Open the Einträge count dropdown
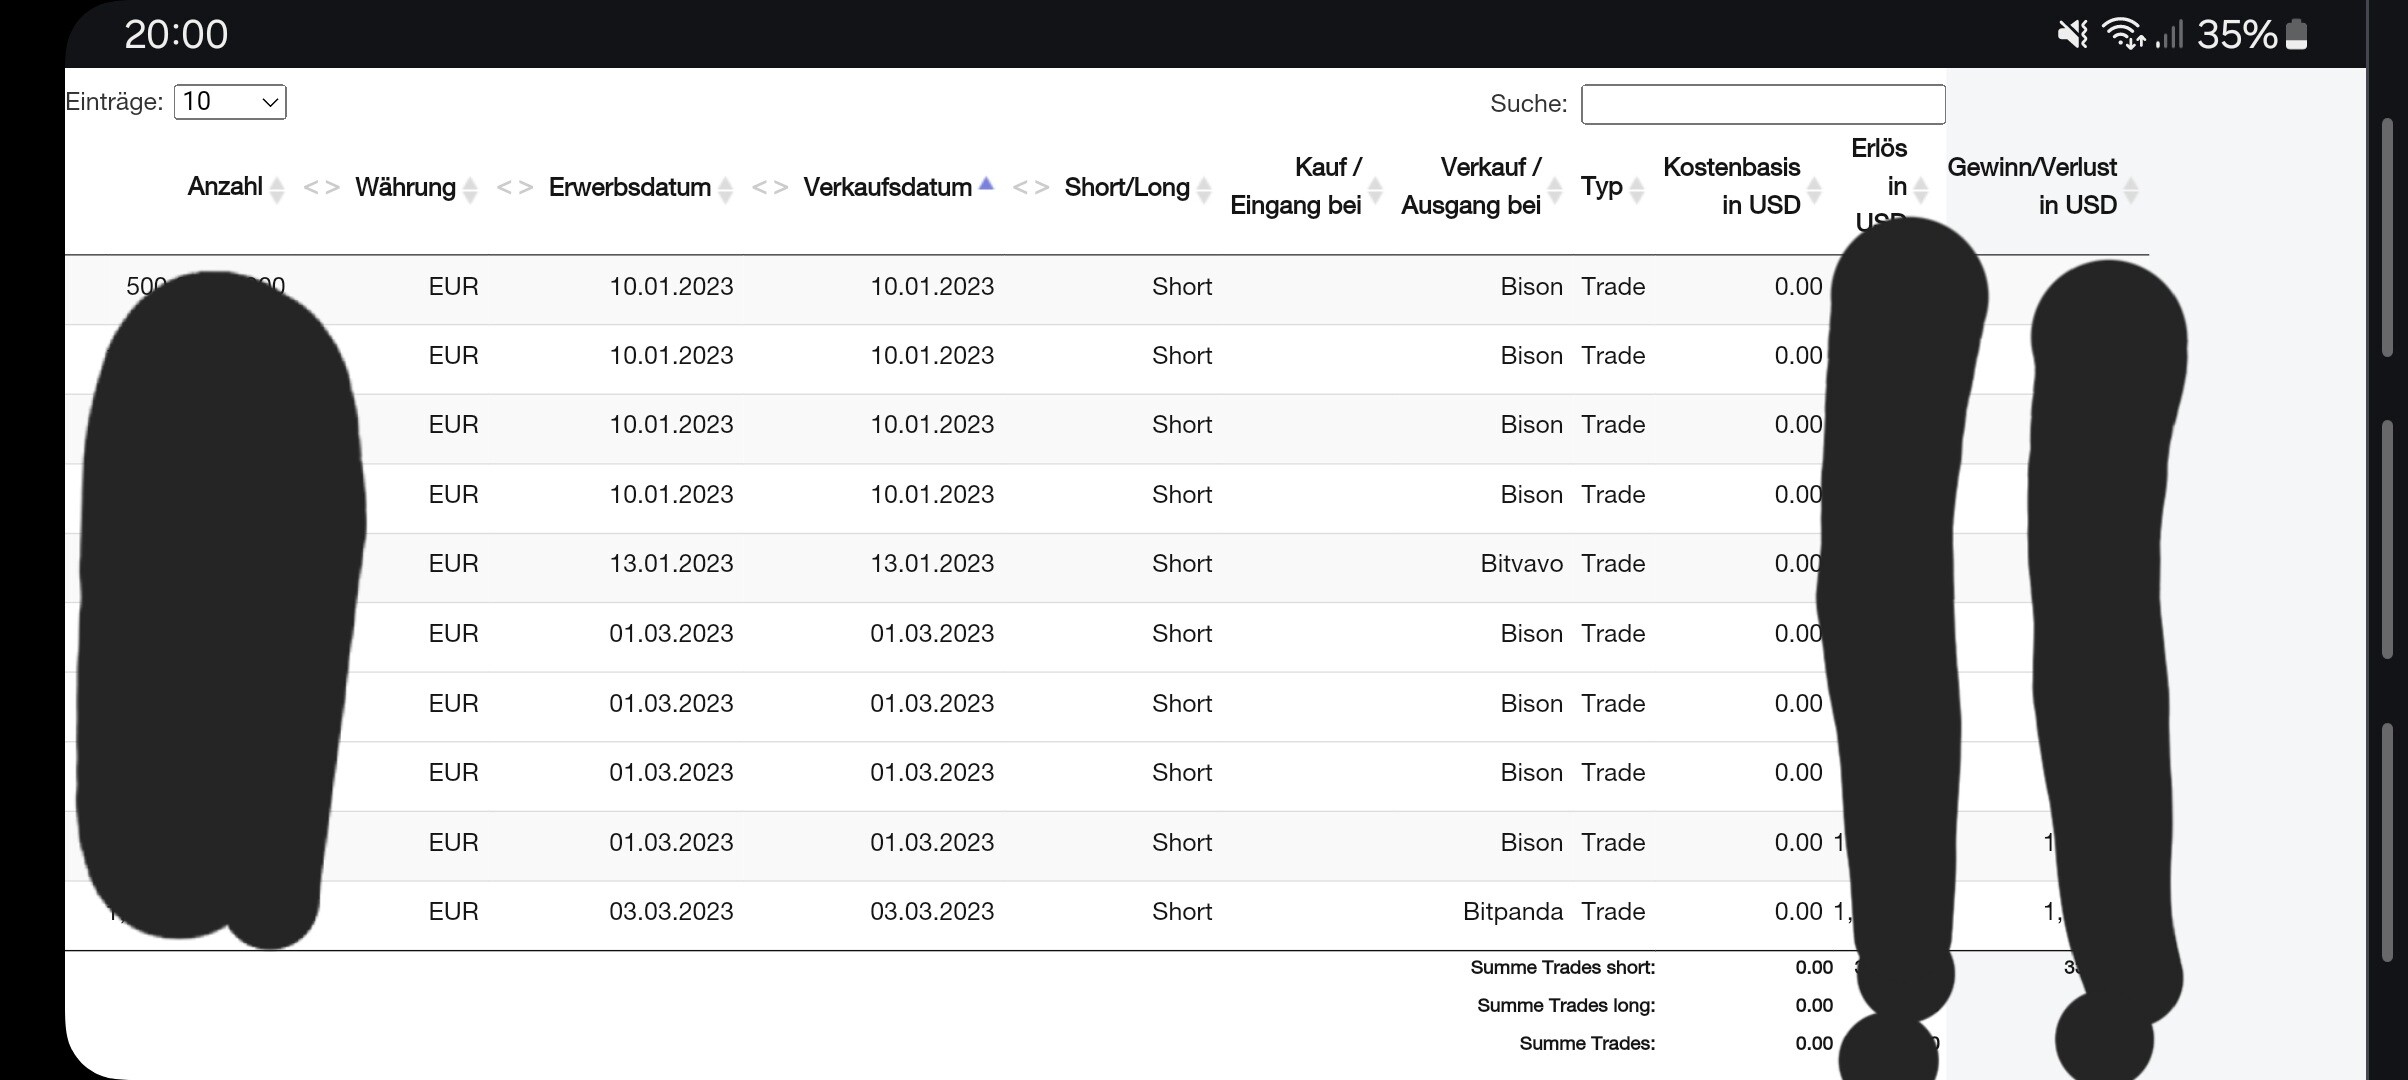 (230, 102)
